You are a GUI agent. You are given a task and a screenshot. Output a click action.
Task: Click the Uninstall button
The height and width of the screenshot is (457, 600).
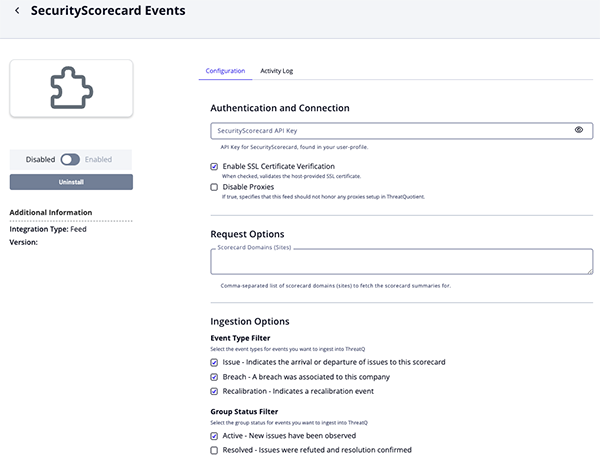(x=71, y=182)
